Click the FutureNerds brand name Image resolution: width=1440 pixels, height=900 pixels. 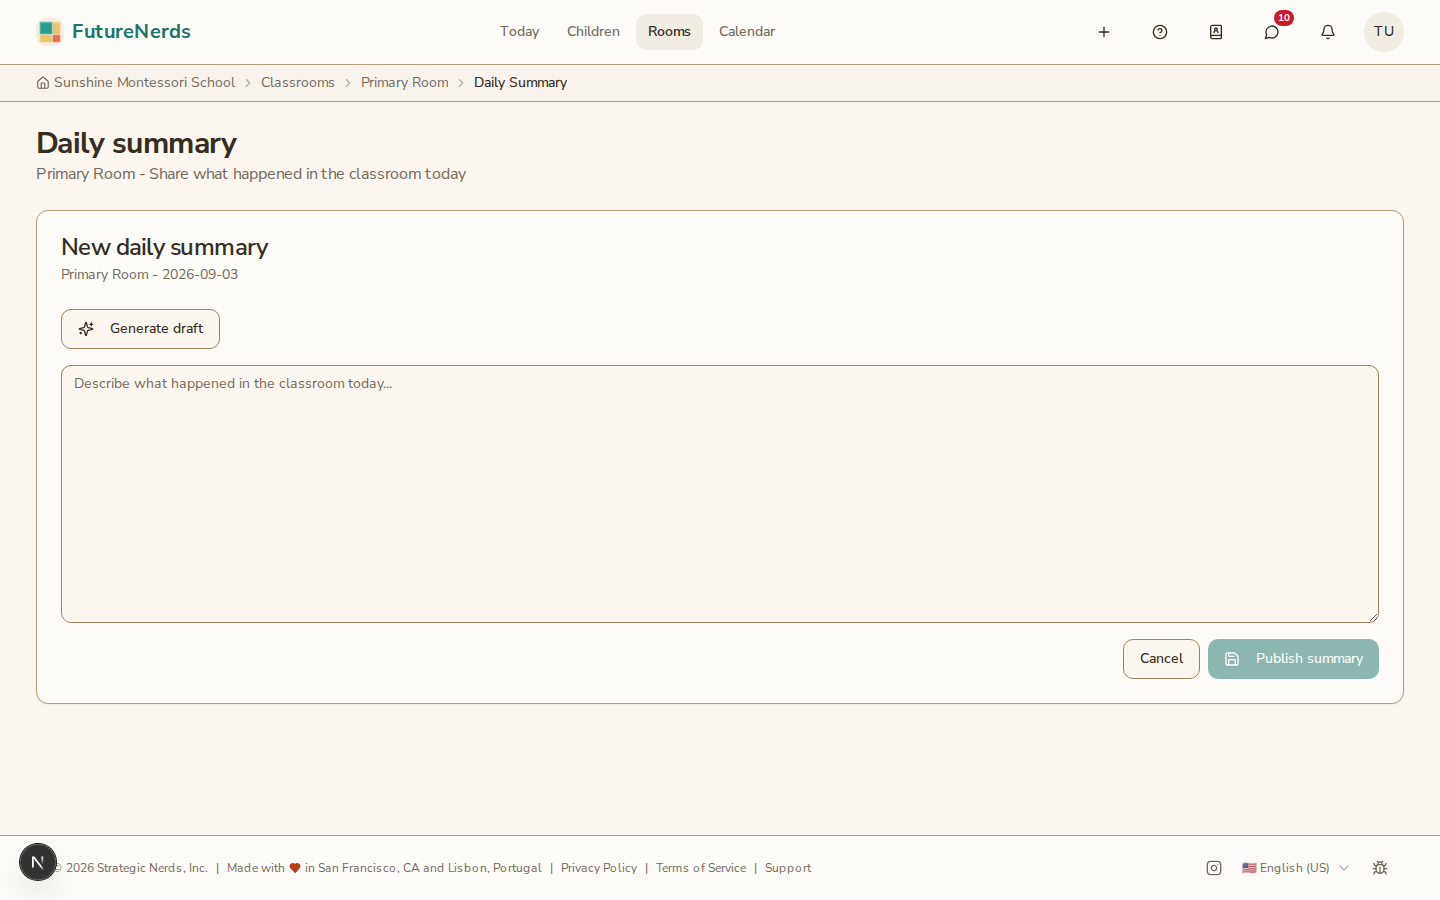click(131, 32)
